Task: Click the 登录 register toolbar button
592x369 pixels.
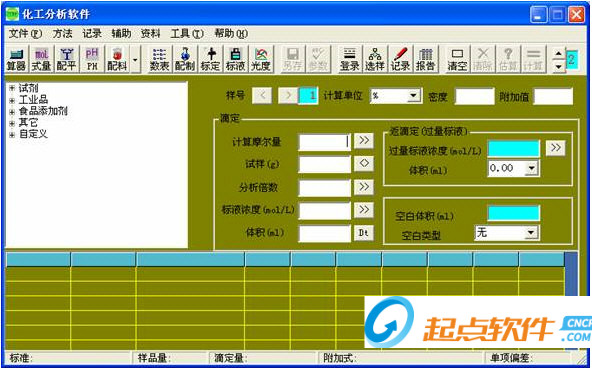Action: tap(350, 59)
